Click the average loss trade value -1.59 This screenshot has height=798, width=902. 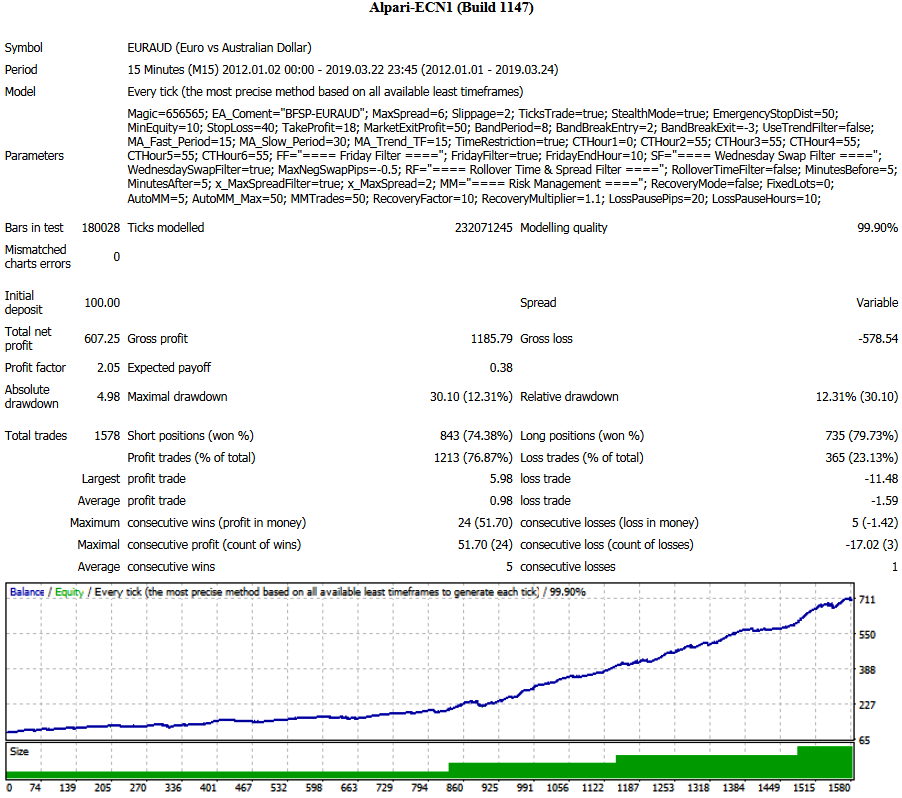[884, 501]
